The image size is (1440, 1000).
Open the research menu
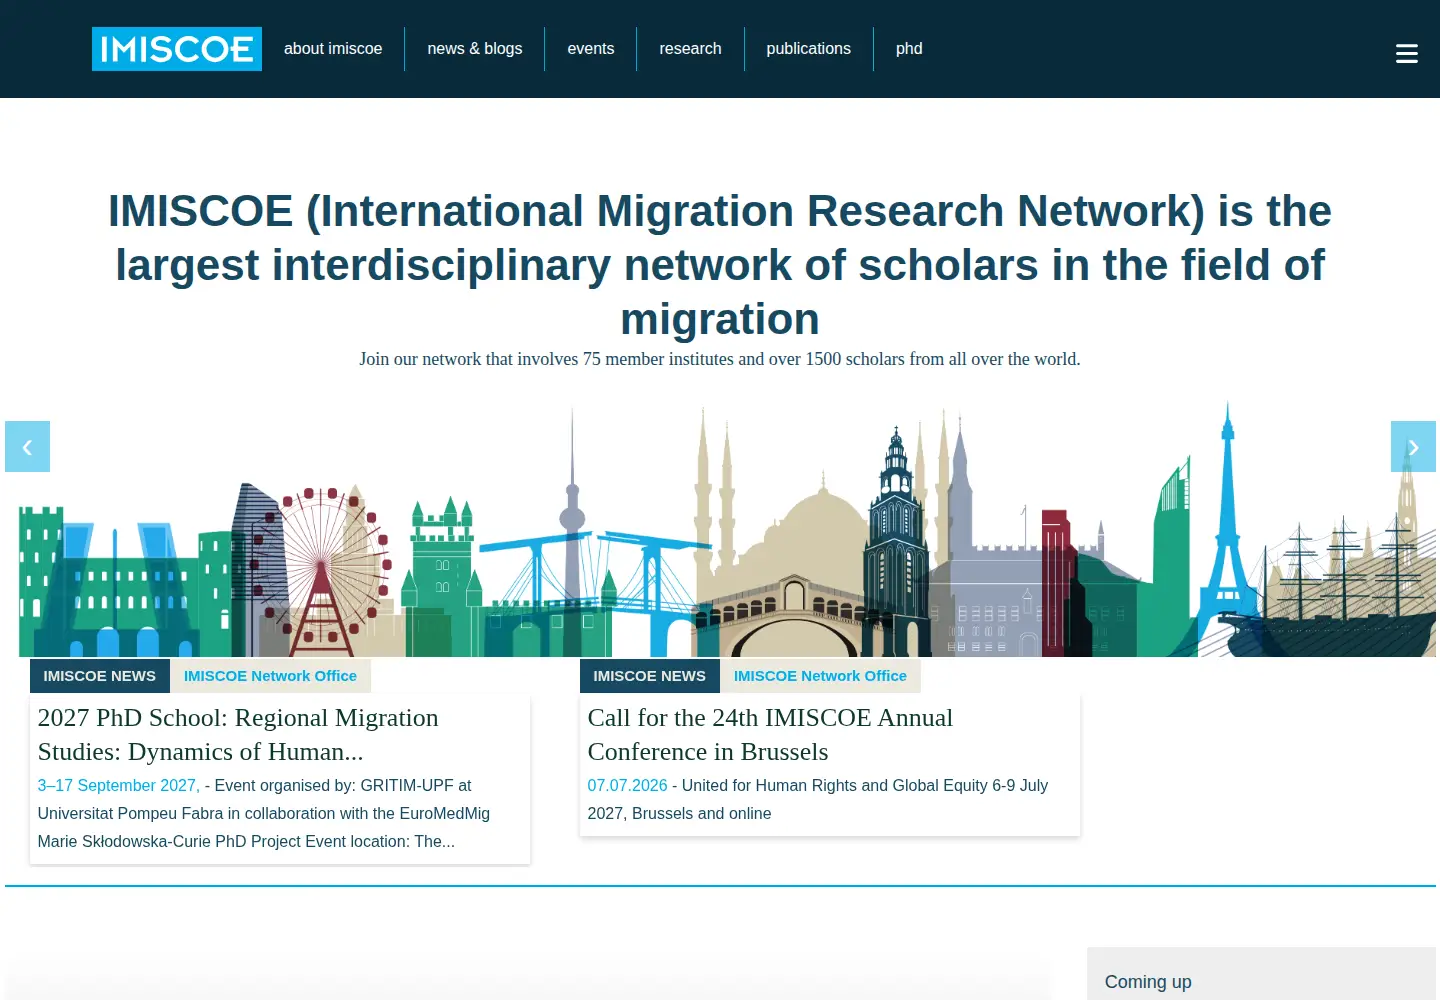click(690, 49)
